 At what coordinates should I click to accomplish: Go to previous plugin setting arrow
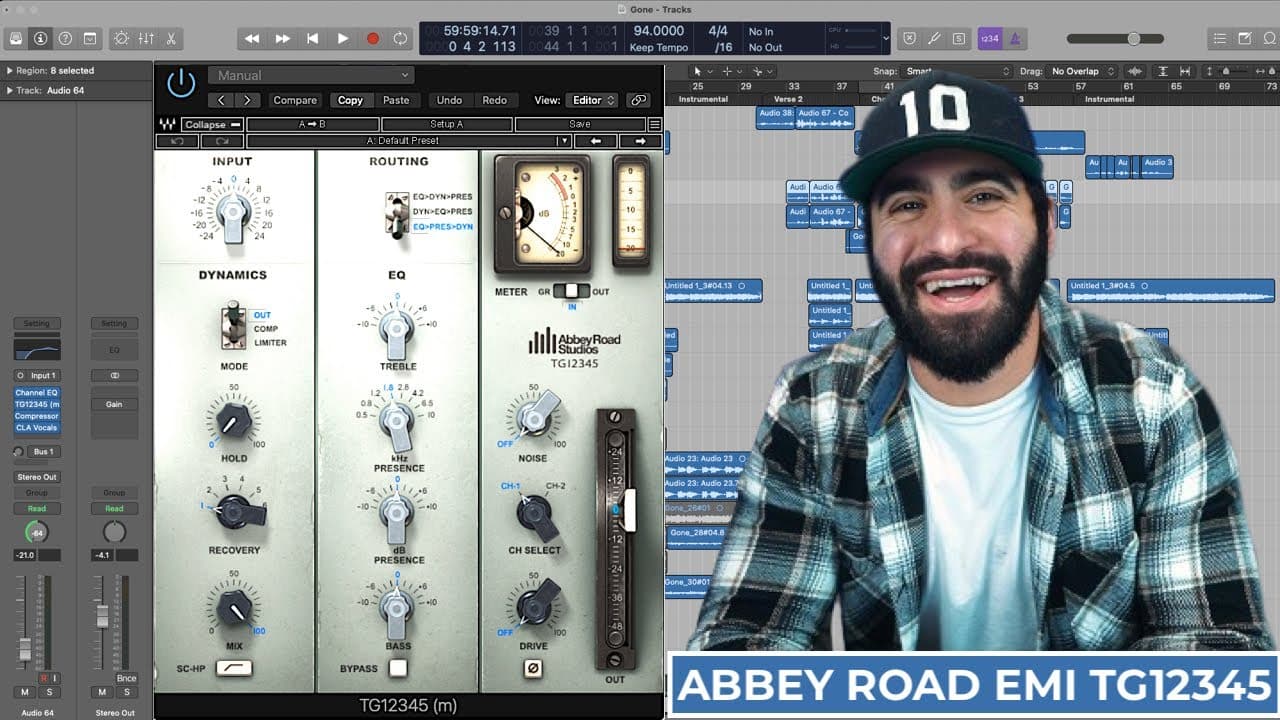[x=223, y=100]
